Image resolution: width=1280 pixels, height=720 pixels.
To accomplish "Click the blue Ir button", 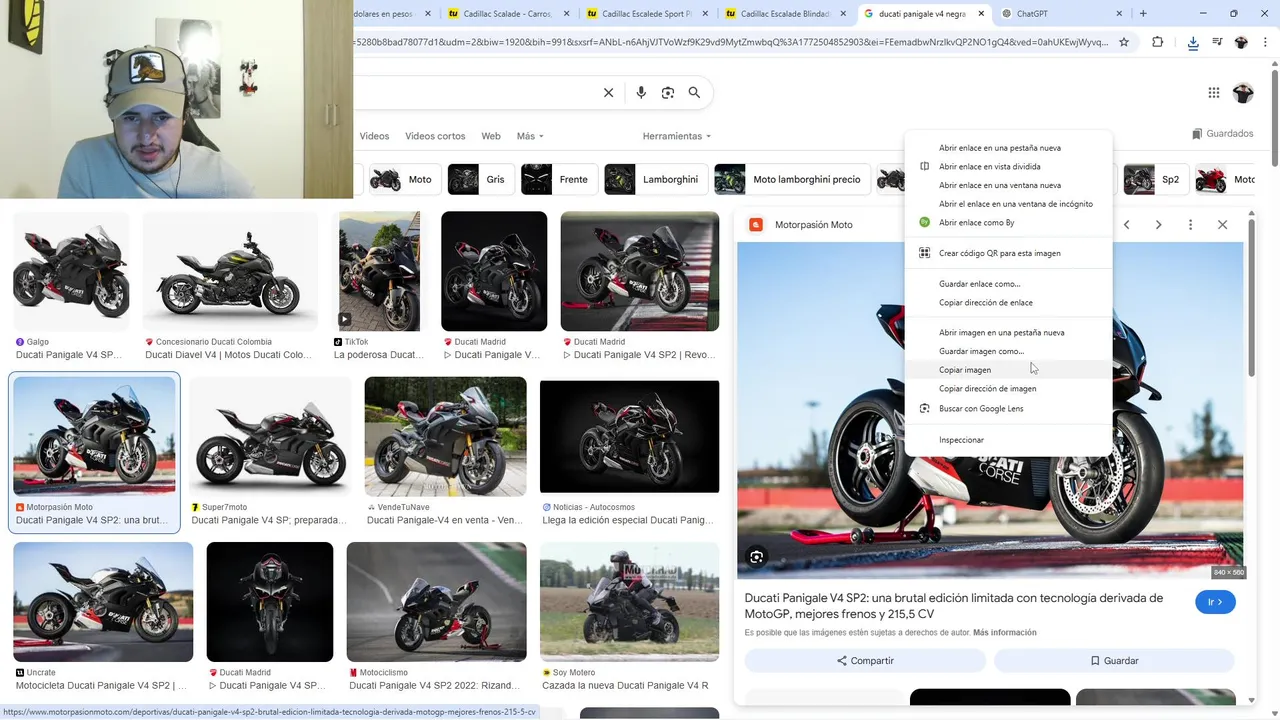I will point(1215,602).
